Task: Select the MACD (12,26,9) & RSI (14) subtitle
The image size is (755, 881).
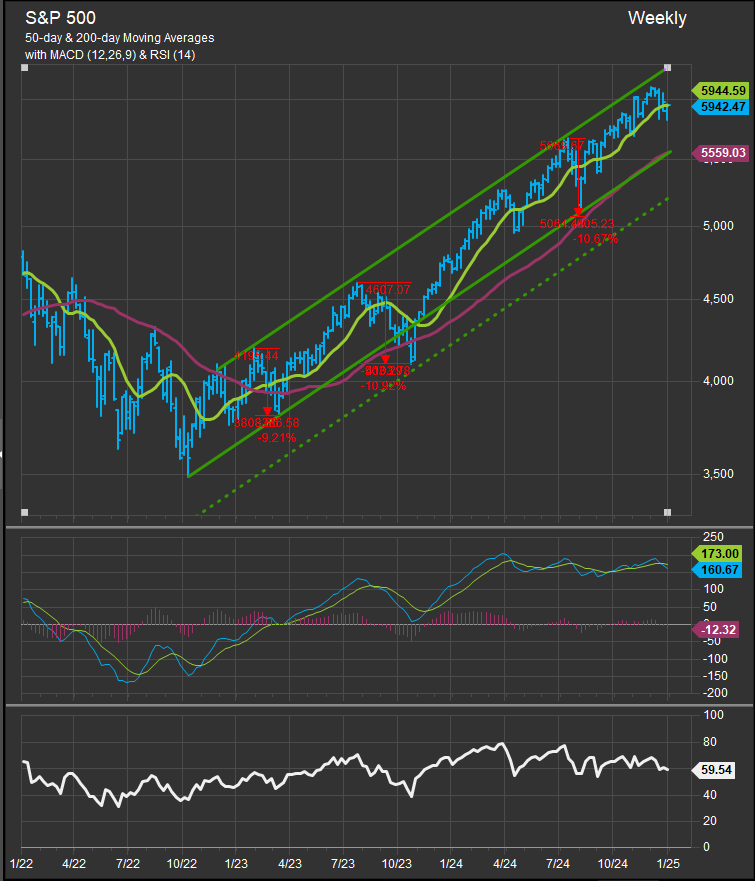Action: (x=110, y=55)
